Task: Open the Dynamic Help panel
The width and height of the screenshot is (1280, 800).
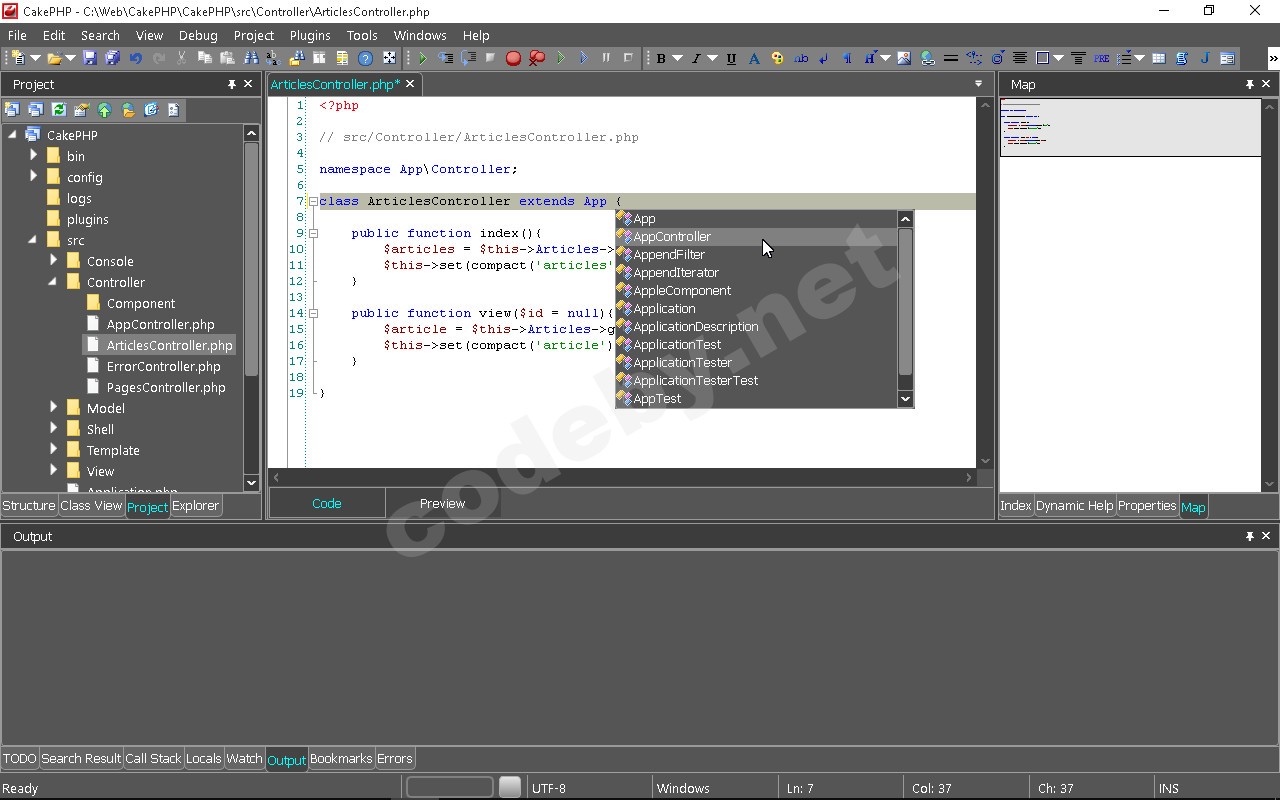Action: (x=1074, y=506)
